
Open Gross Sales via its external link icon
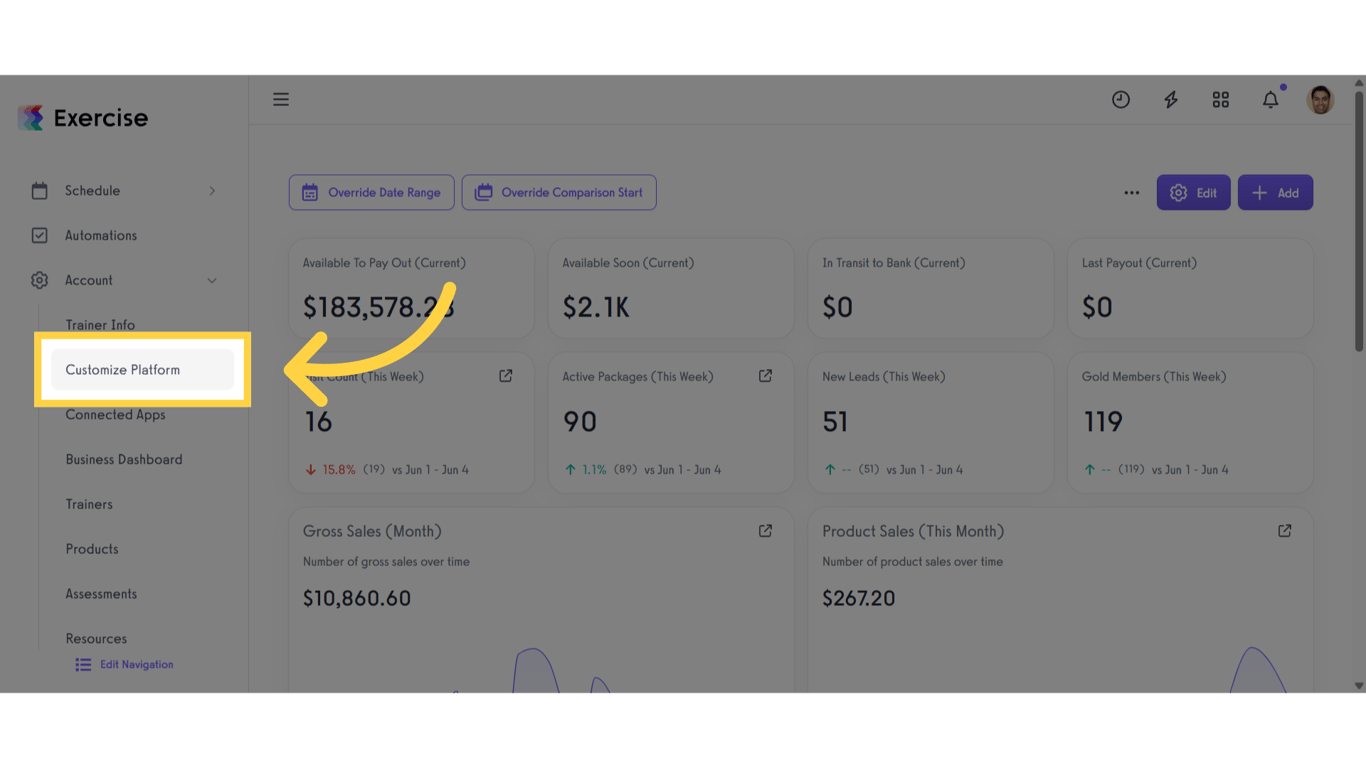click(765, 530)
